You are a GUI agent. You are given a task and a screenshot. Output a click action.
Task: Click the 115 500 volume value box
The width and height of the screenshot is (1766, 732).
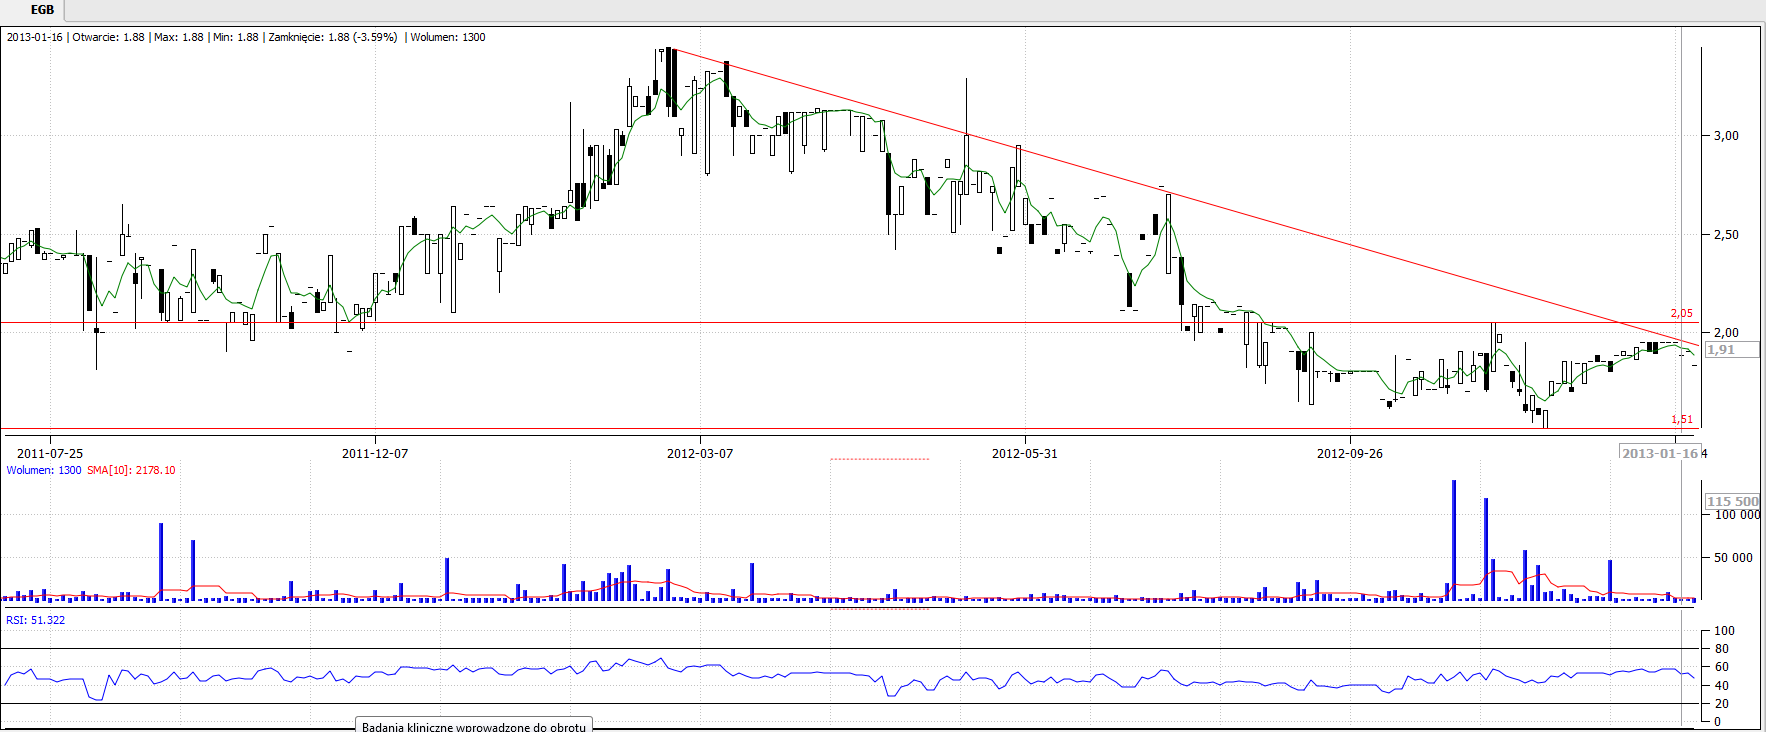point(1732,501)
